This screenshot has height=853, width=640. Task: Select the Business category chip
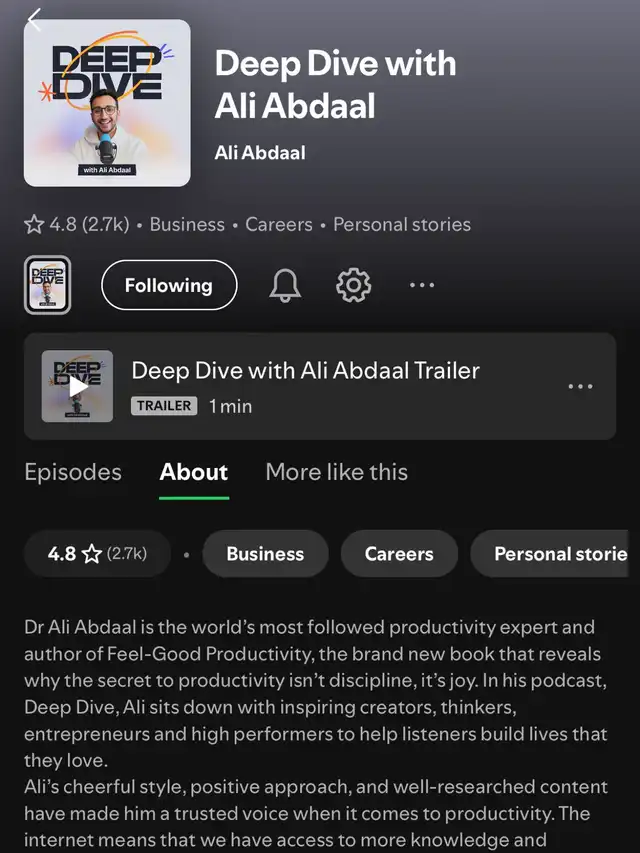click(x=265, y=554)
